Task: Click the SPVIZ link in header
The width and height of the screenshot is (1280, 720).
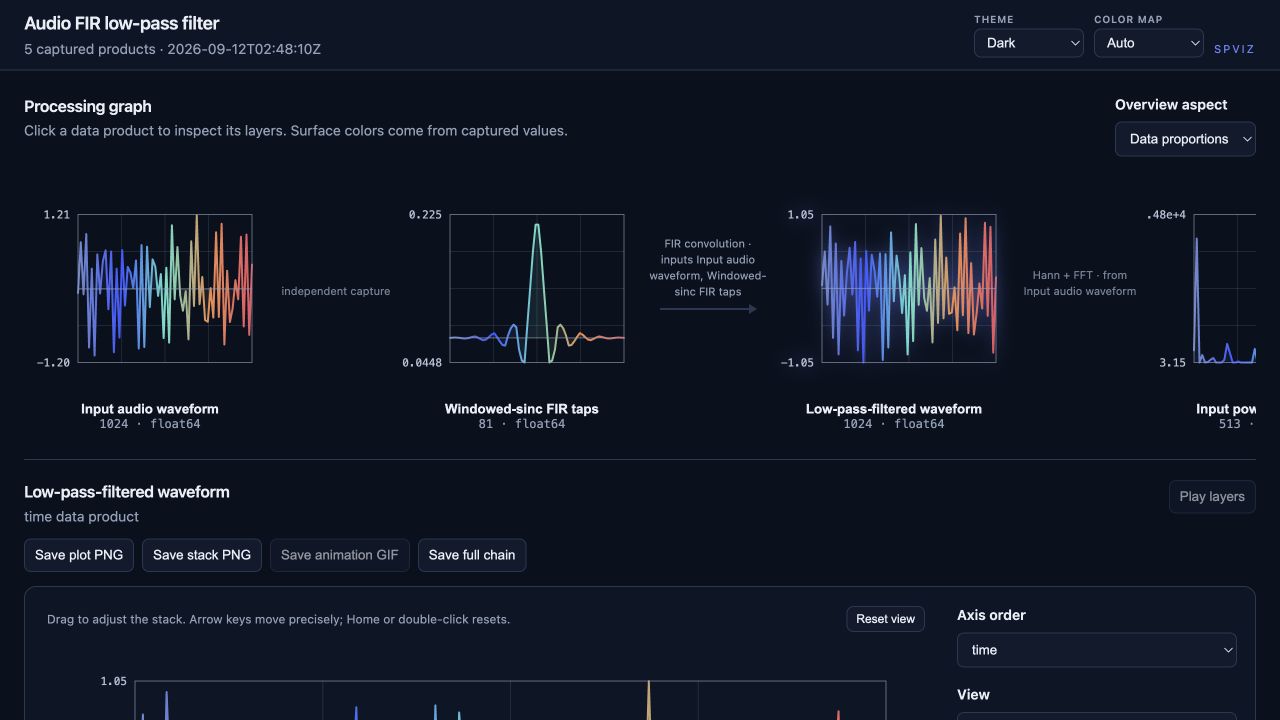Action: 1234,49
